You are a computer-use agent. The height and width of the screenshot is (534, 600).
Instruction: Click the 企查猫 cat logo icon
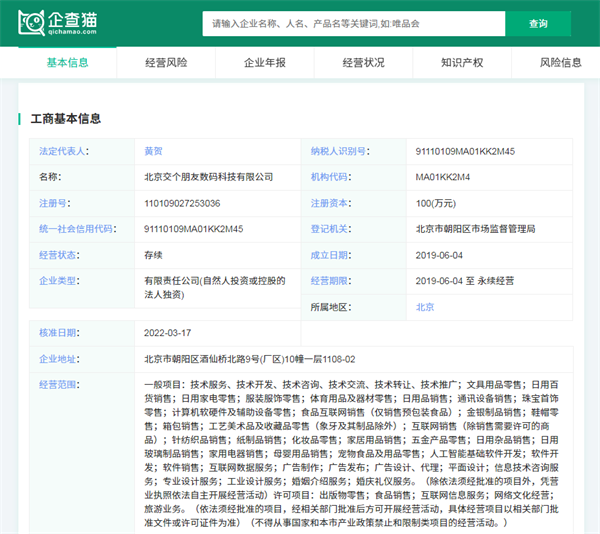pos(32,21)
